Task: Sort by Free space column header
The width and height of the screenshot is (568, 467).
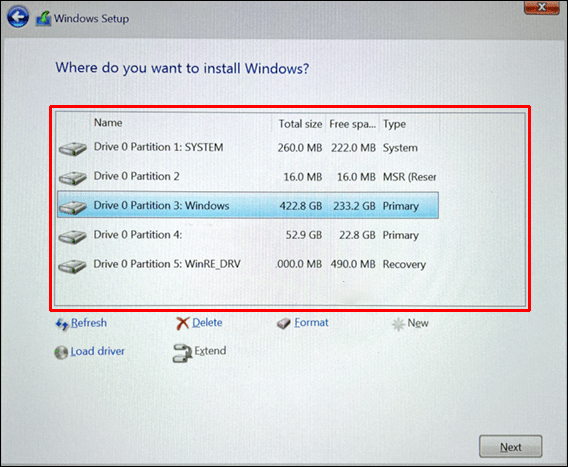Action: tap(352, 123)
